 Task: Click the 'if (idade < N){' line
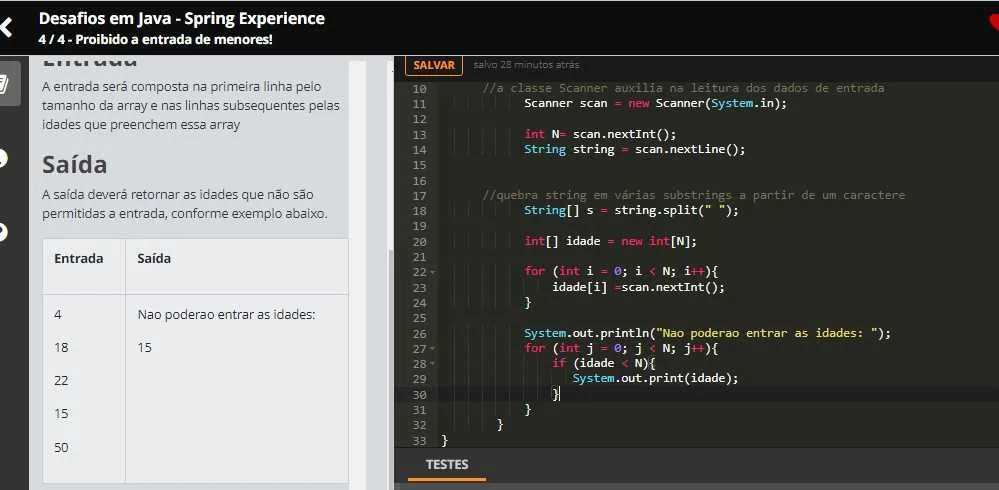tap(604, 364)
